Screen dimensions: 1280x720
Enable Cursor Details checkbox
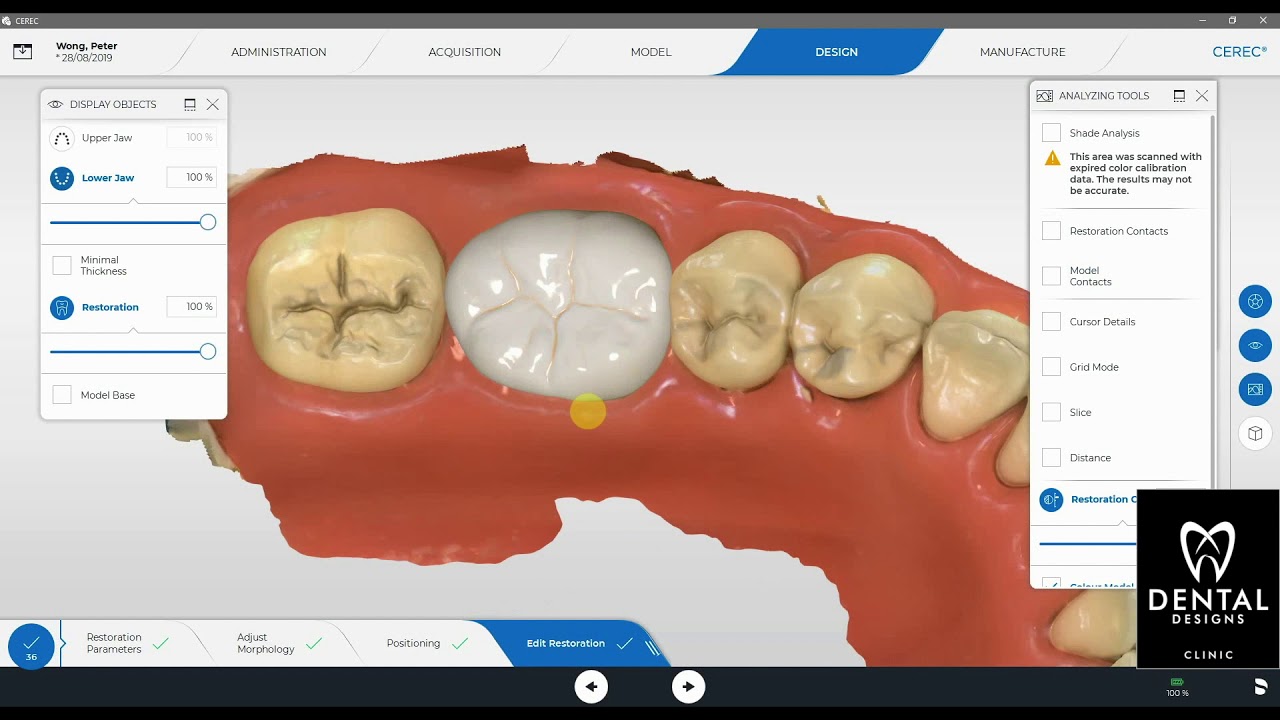[x=1051, y=322]
